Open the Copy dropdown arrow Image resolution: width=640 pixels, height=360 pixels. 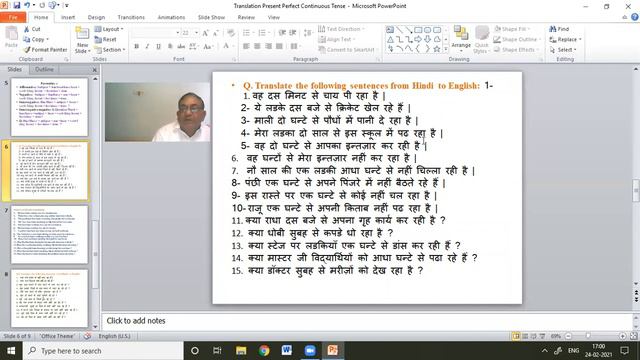coord(48,39)
